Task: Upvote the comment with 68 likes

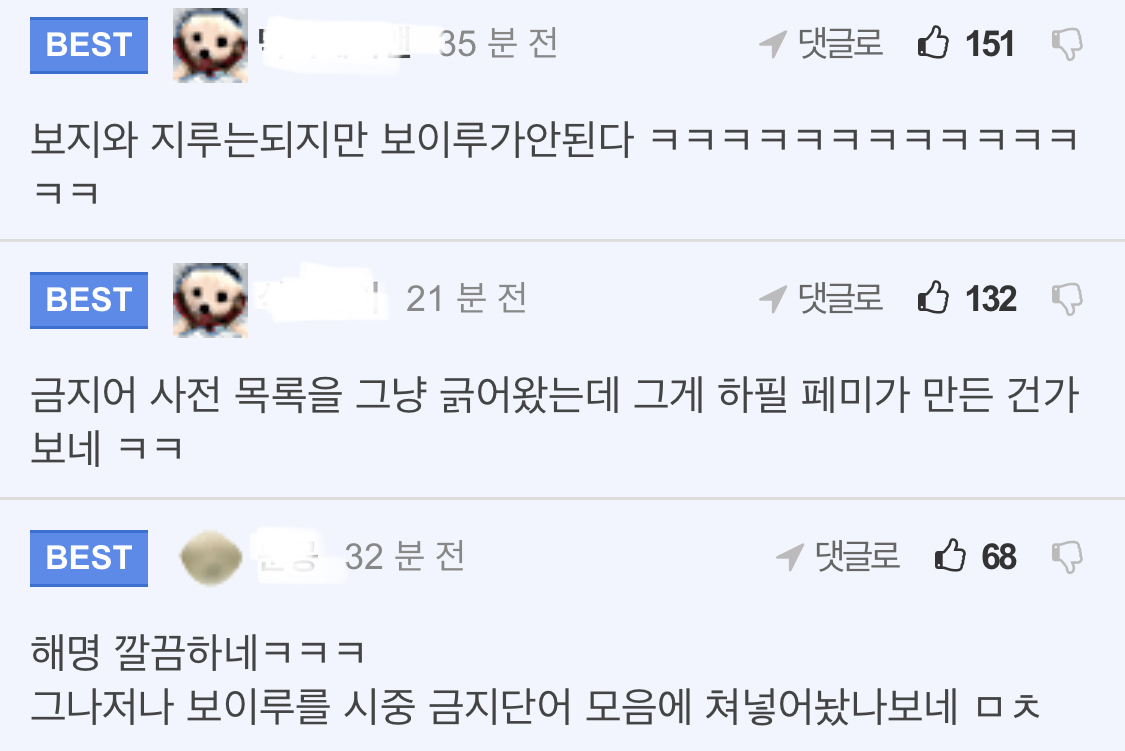Action: point(950,555)
